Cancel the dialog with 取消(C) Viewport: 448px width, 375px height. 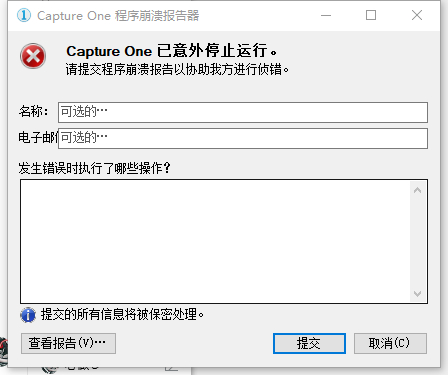390,343
